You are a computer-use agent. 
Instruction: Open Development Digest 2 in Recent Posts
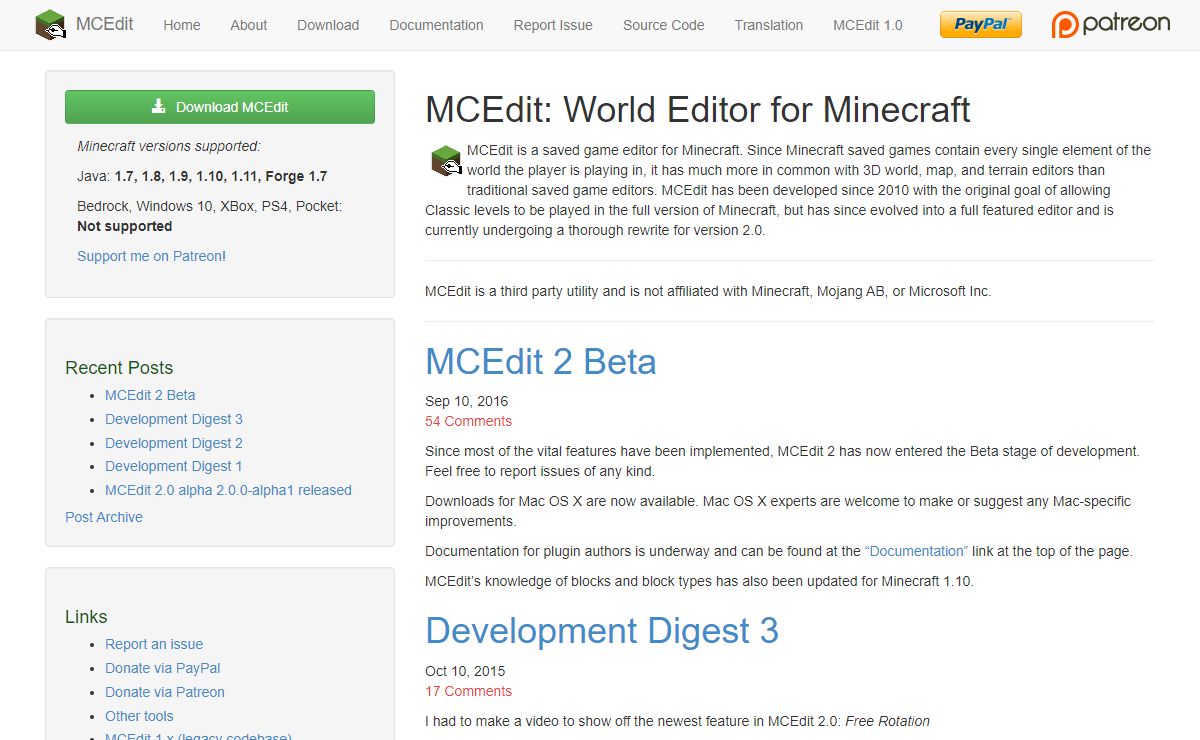[174, 443]
